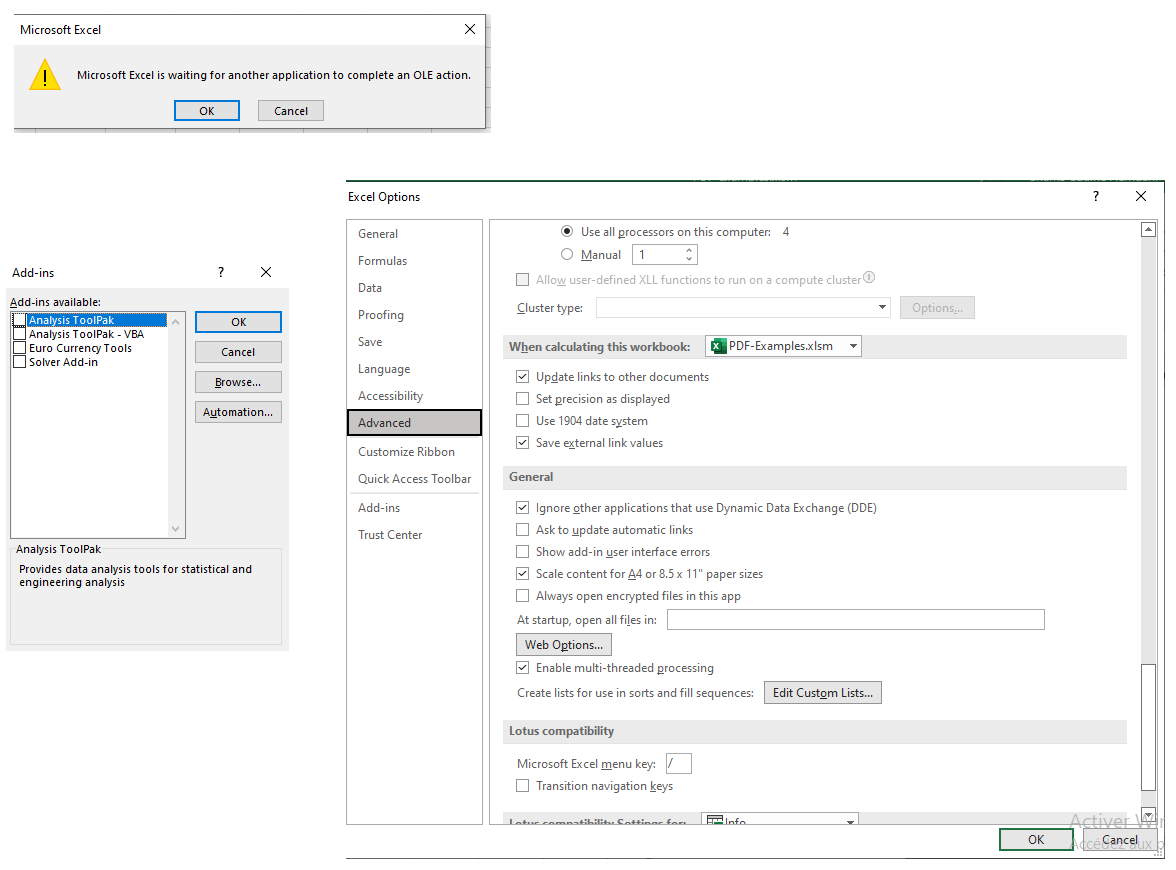1176x870 pixels.
Task: Increase processor count with the spinner up arrow
Action: (691, 249)
